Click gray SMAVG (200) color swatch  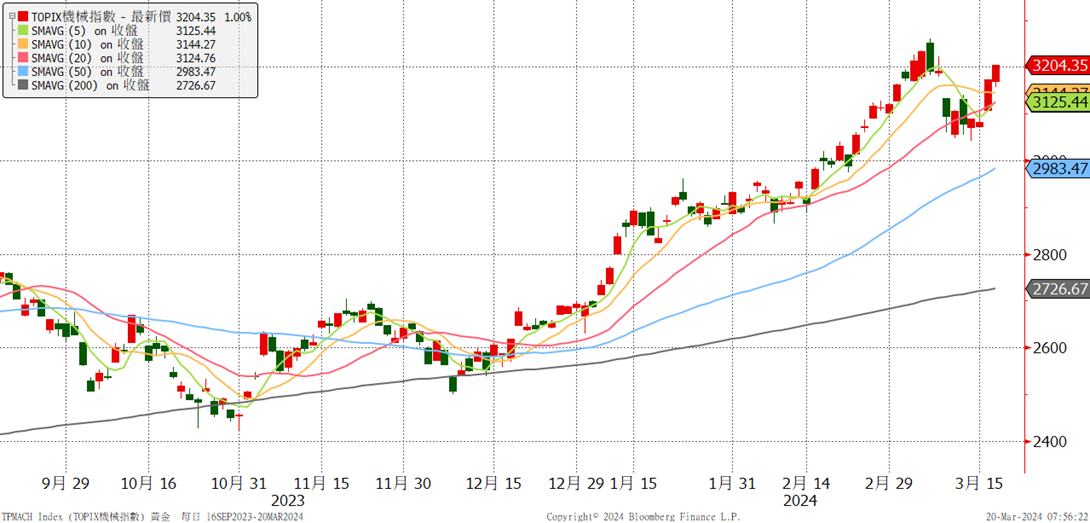(22, 86)
